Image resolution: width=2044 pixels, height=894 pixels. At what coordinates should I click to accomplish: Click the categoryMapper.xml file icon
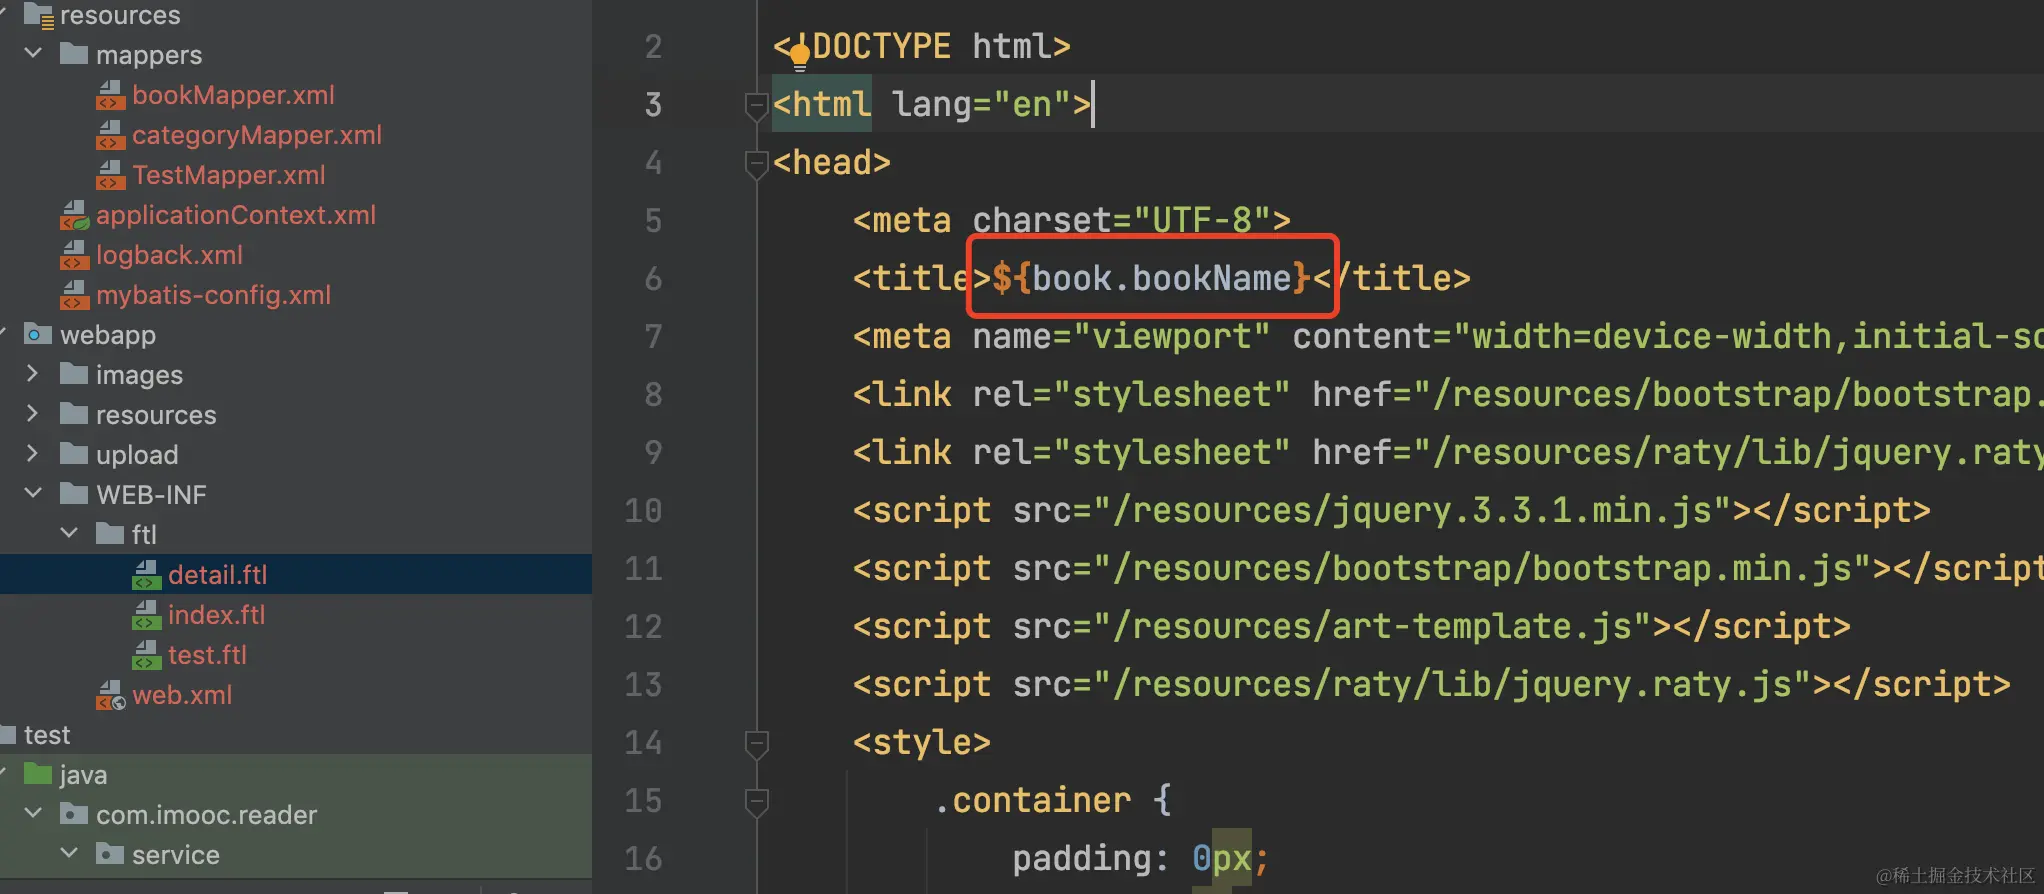click(110, 135)
